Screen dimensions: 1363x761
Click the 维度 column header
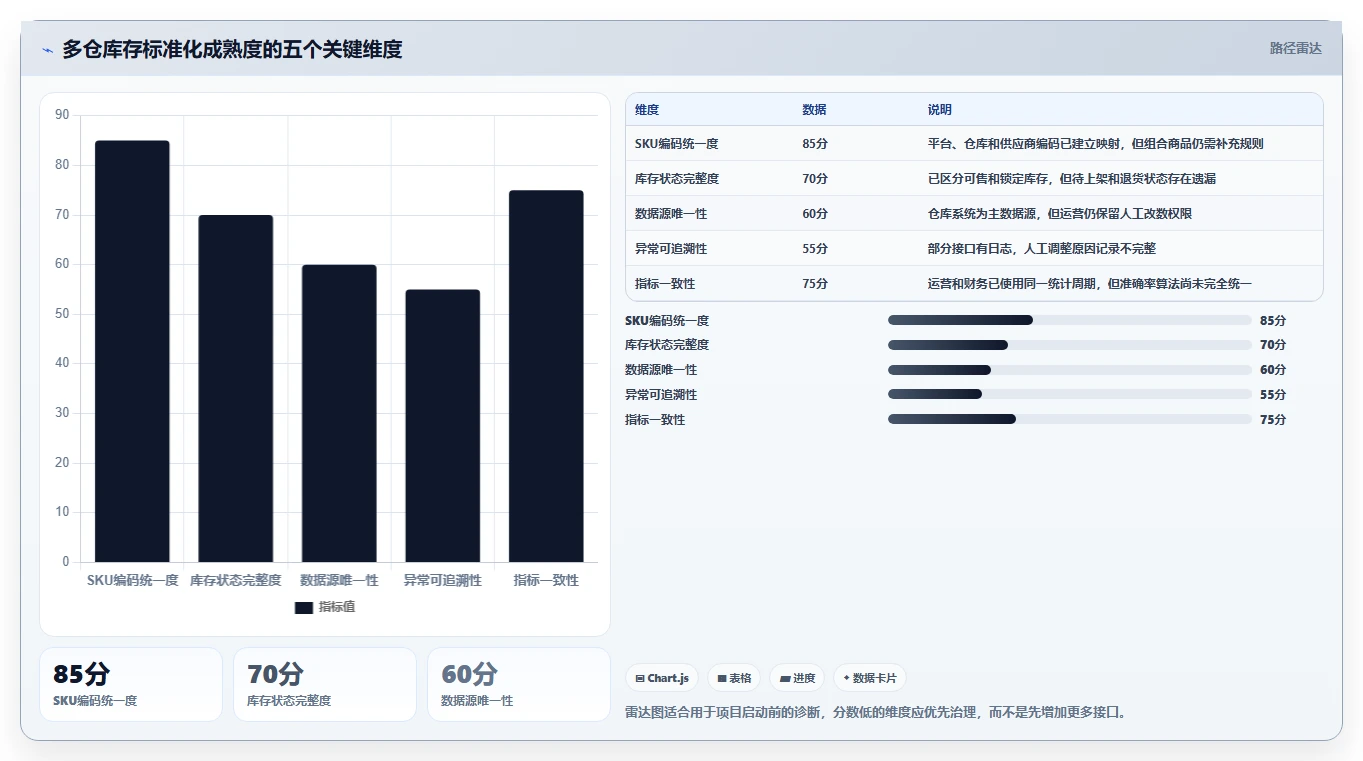click(647, 110)
